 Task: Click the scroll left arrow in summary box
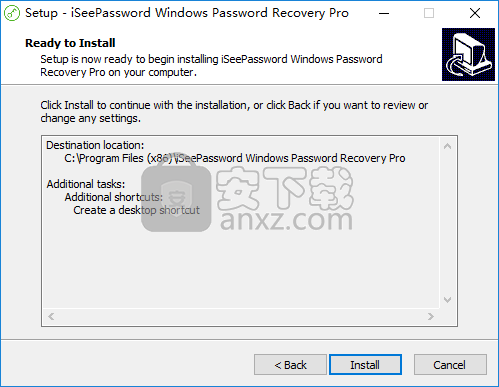51,316
